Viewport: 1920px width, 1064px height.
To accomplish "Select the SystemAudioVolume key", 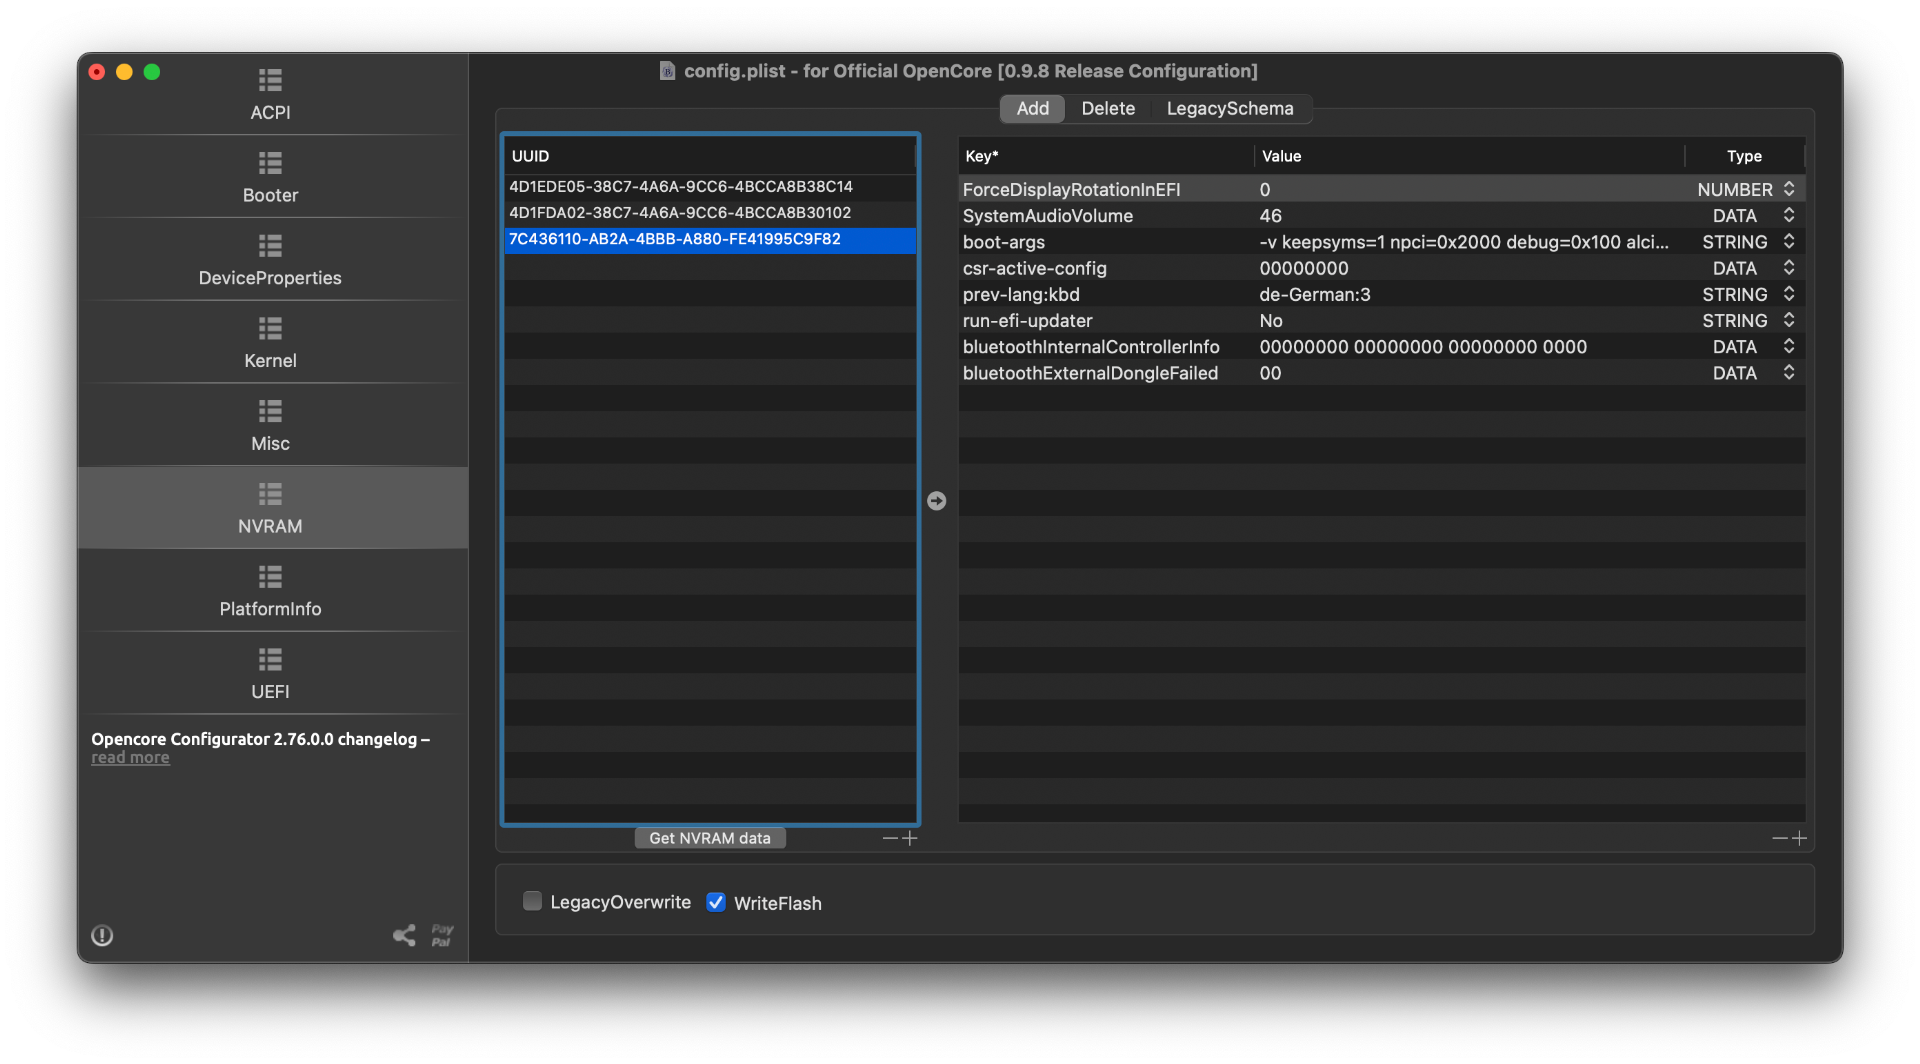I will click(1047, 215).
